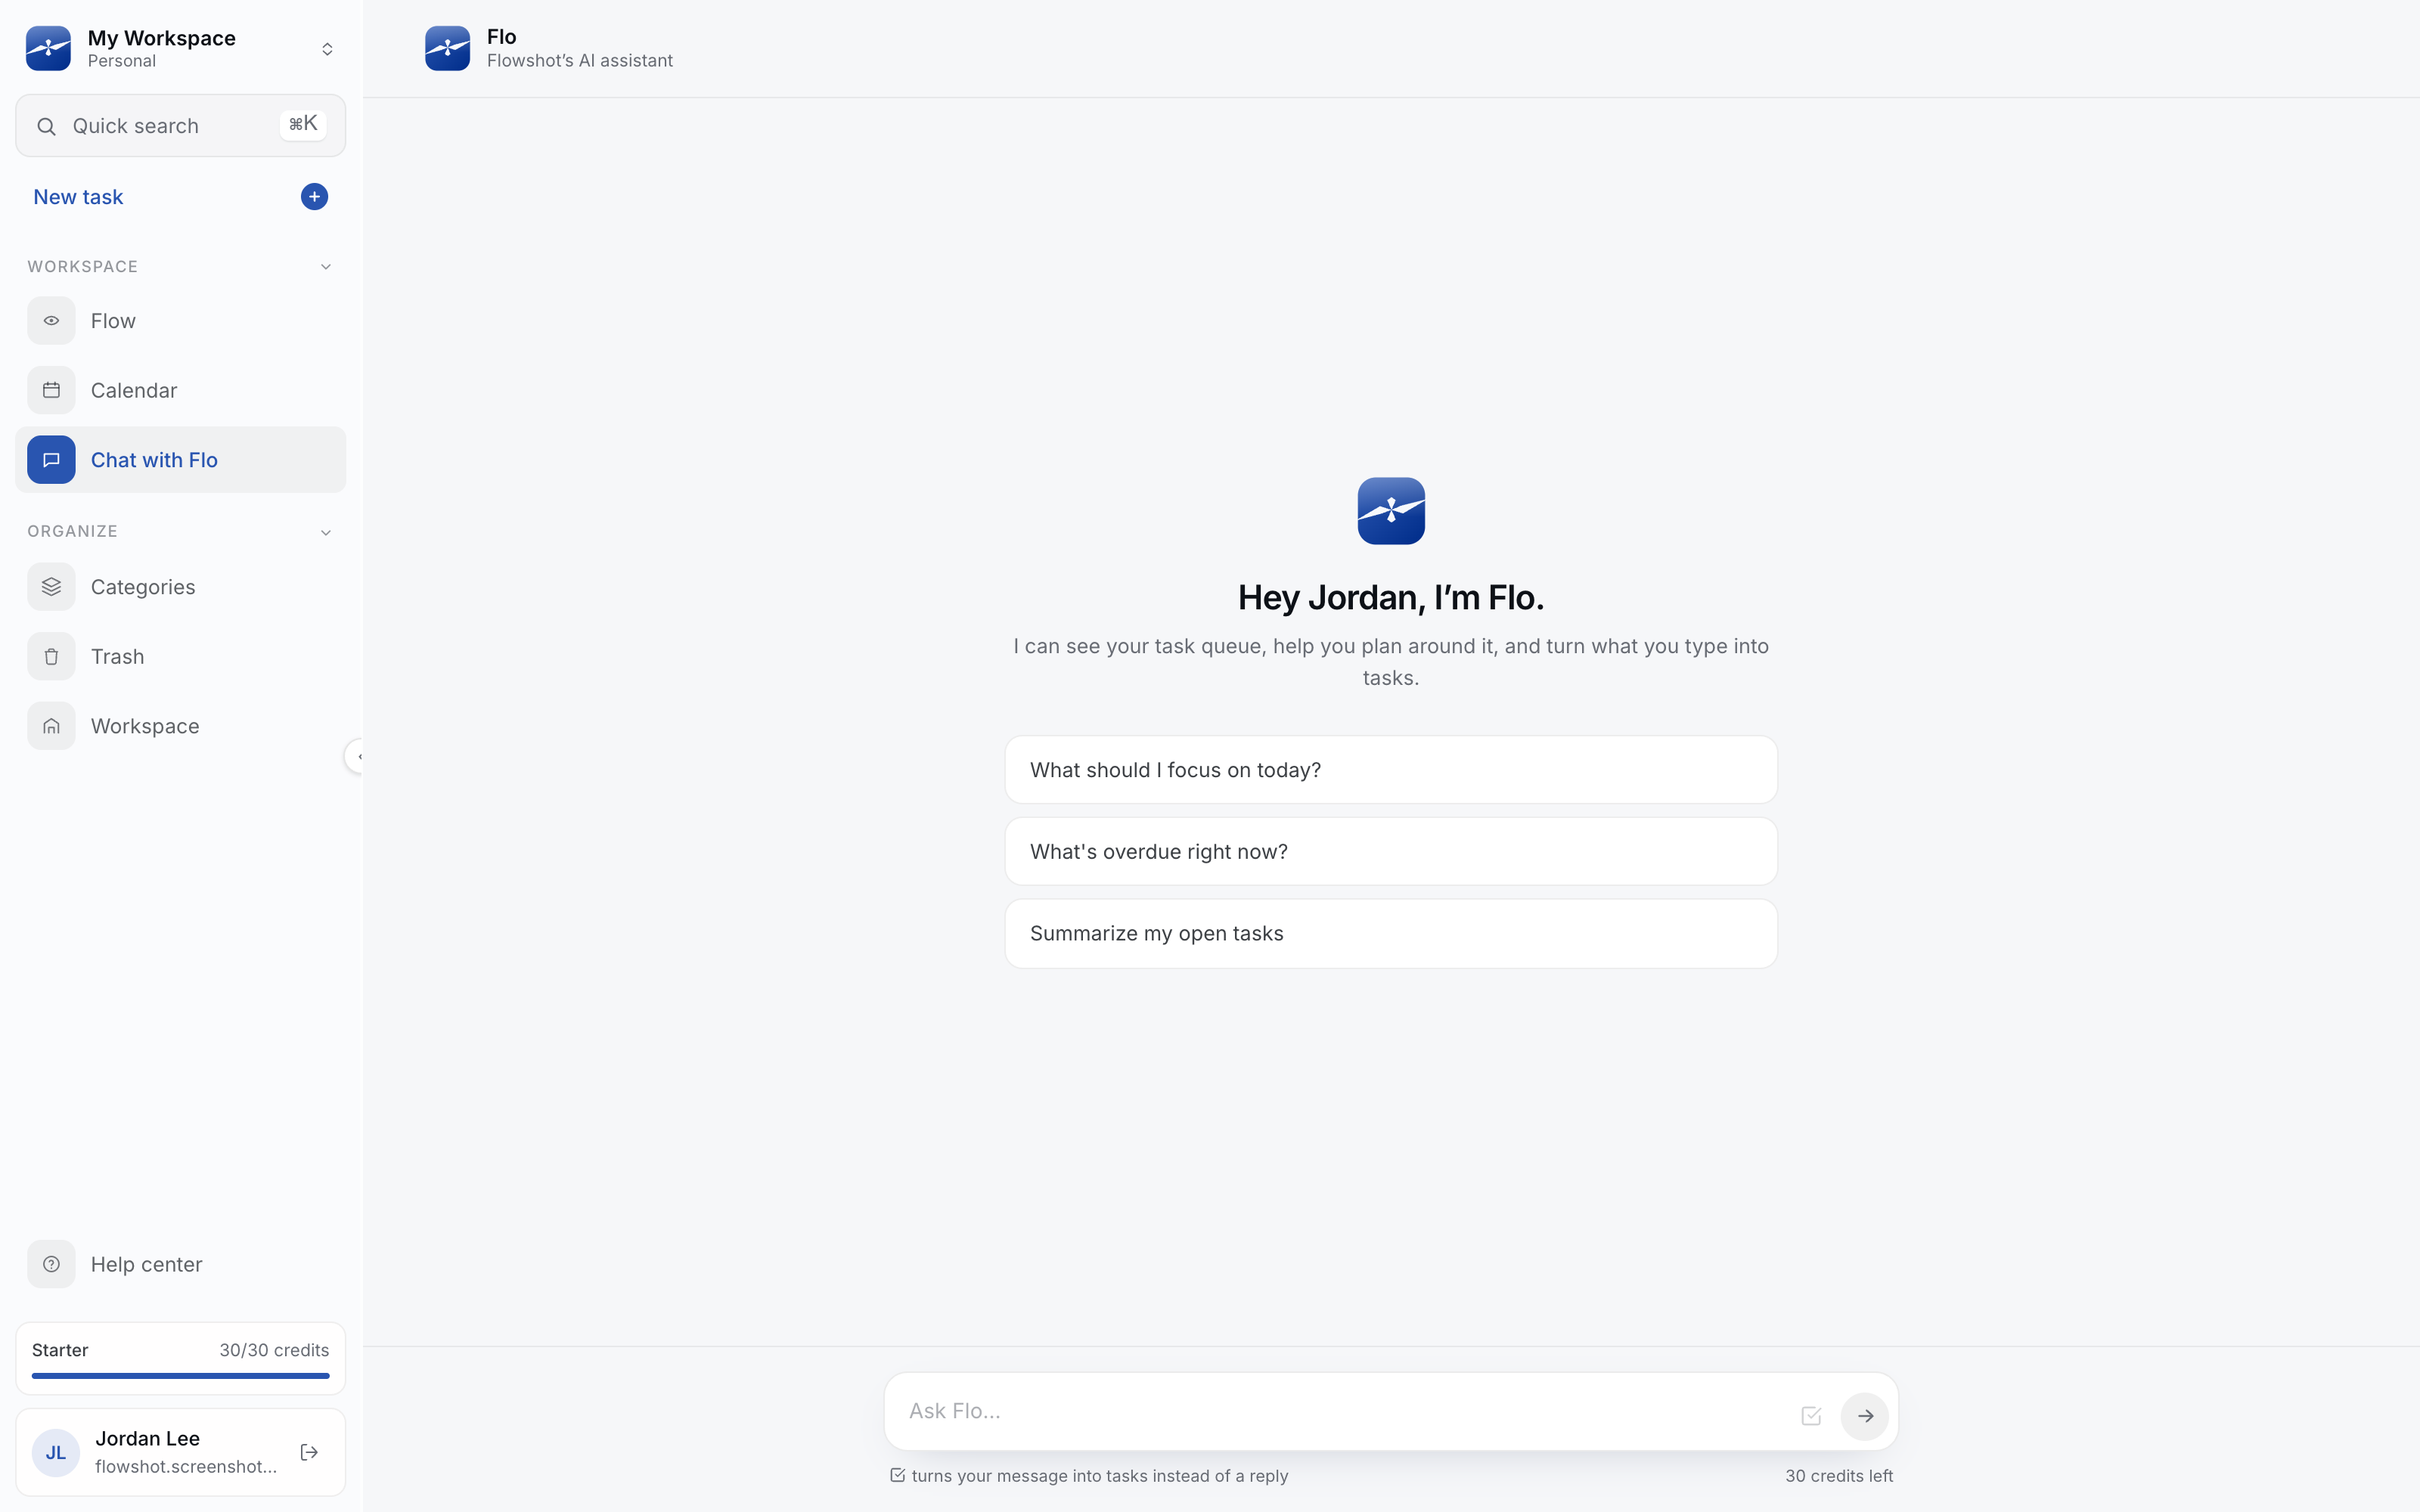2420x1512 pixels.
Task: Click the New task link
Action: (78, 197)
